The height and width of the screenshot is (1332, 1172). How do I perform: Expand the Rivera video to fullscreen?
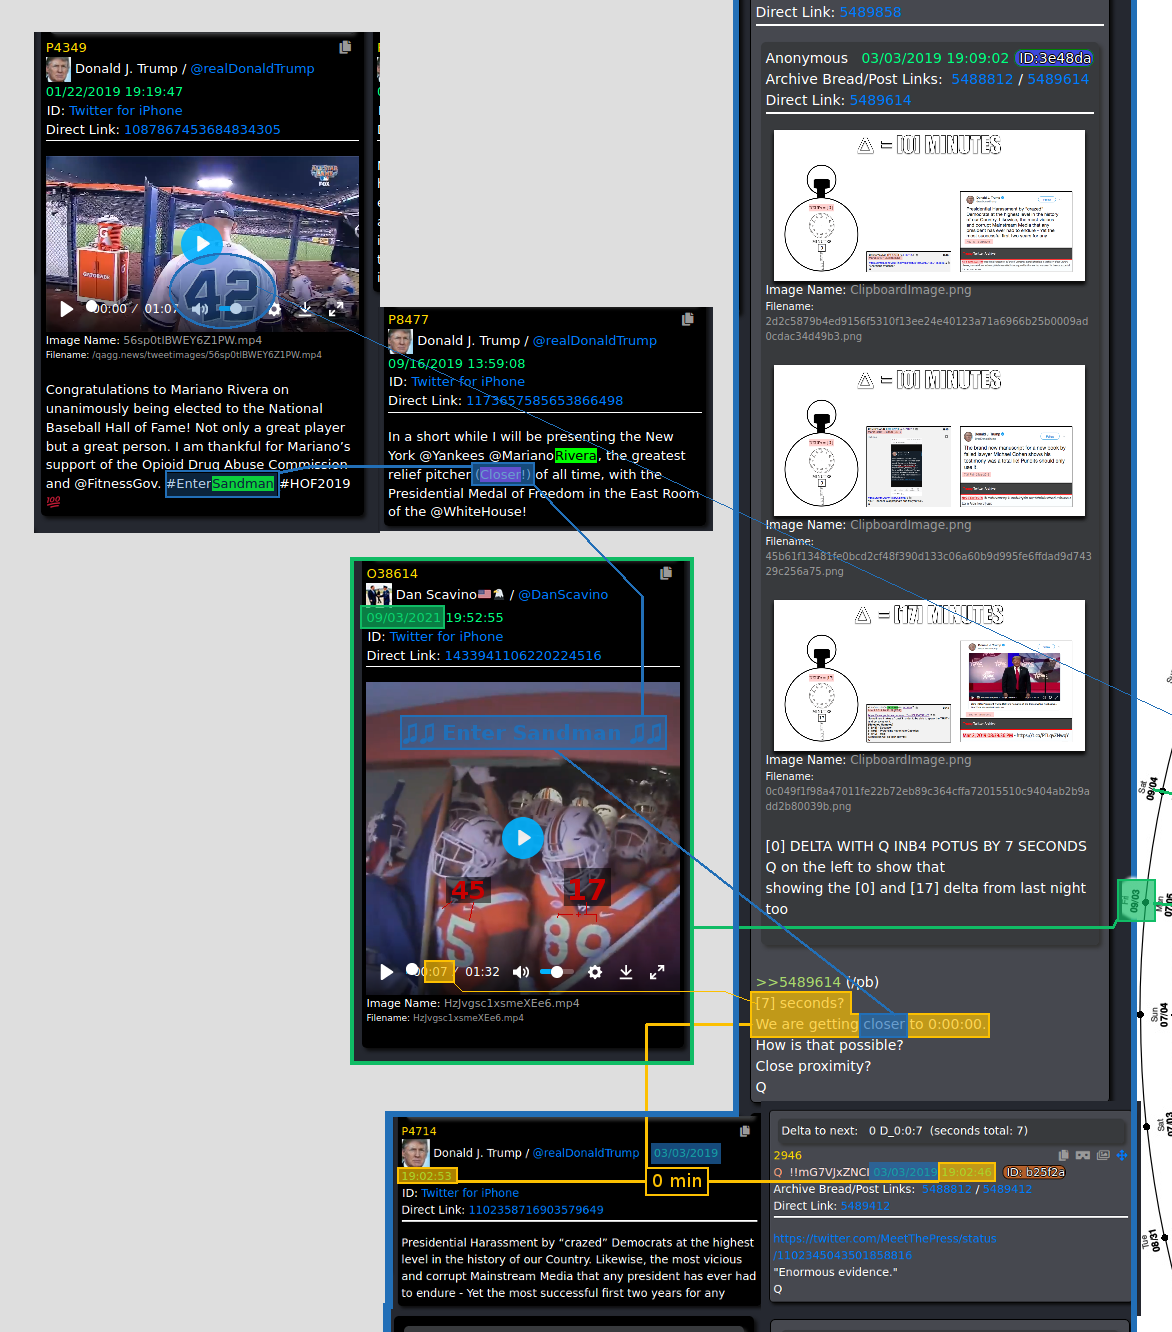pyautogui.click(x=336, y=309)
